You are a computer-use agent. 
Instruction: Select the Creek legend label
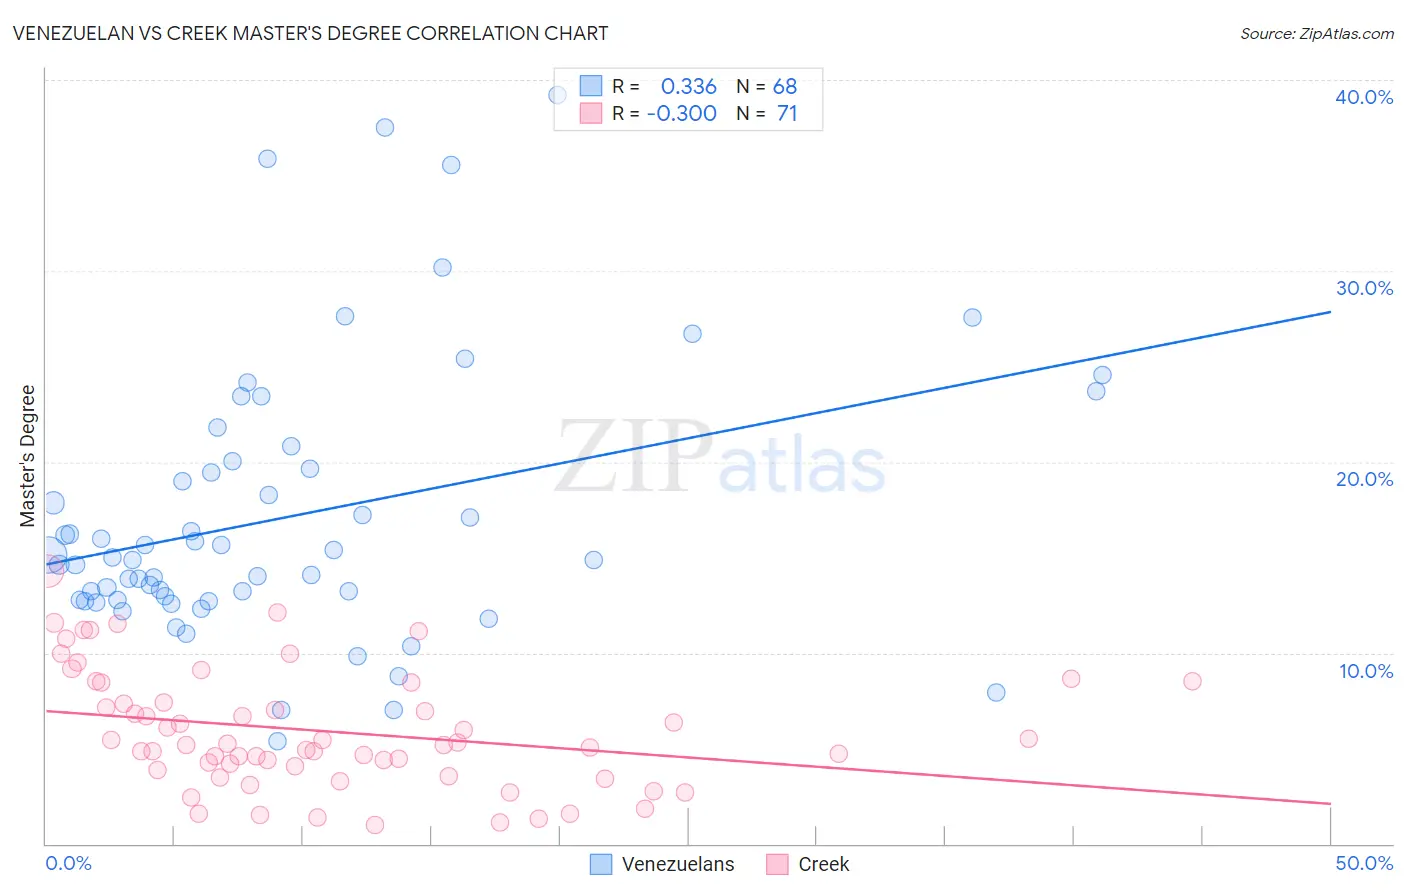click(x=824, y=864)
